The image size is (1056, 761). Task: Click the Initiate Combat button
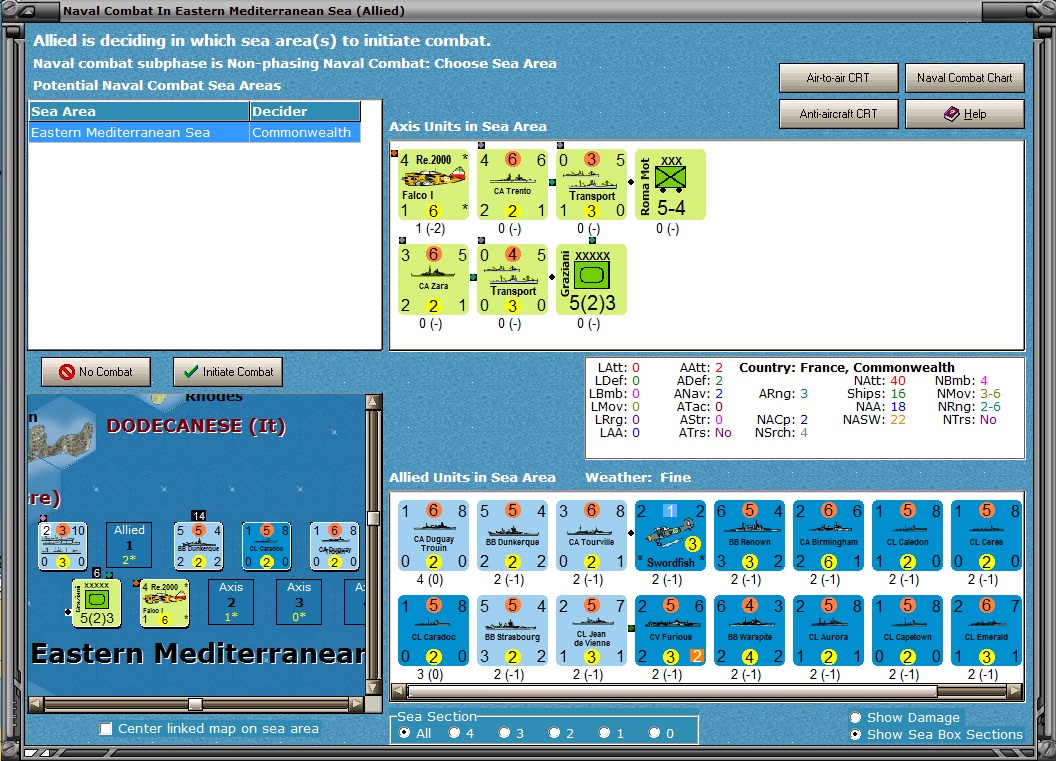click(x=228, y=372)
